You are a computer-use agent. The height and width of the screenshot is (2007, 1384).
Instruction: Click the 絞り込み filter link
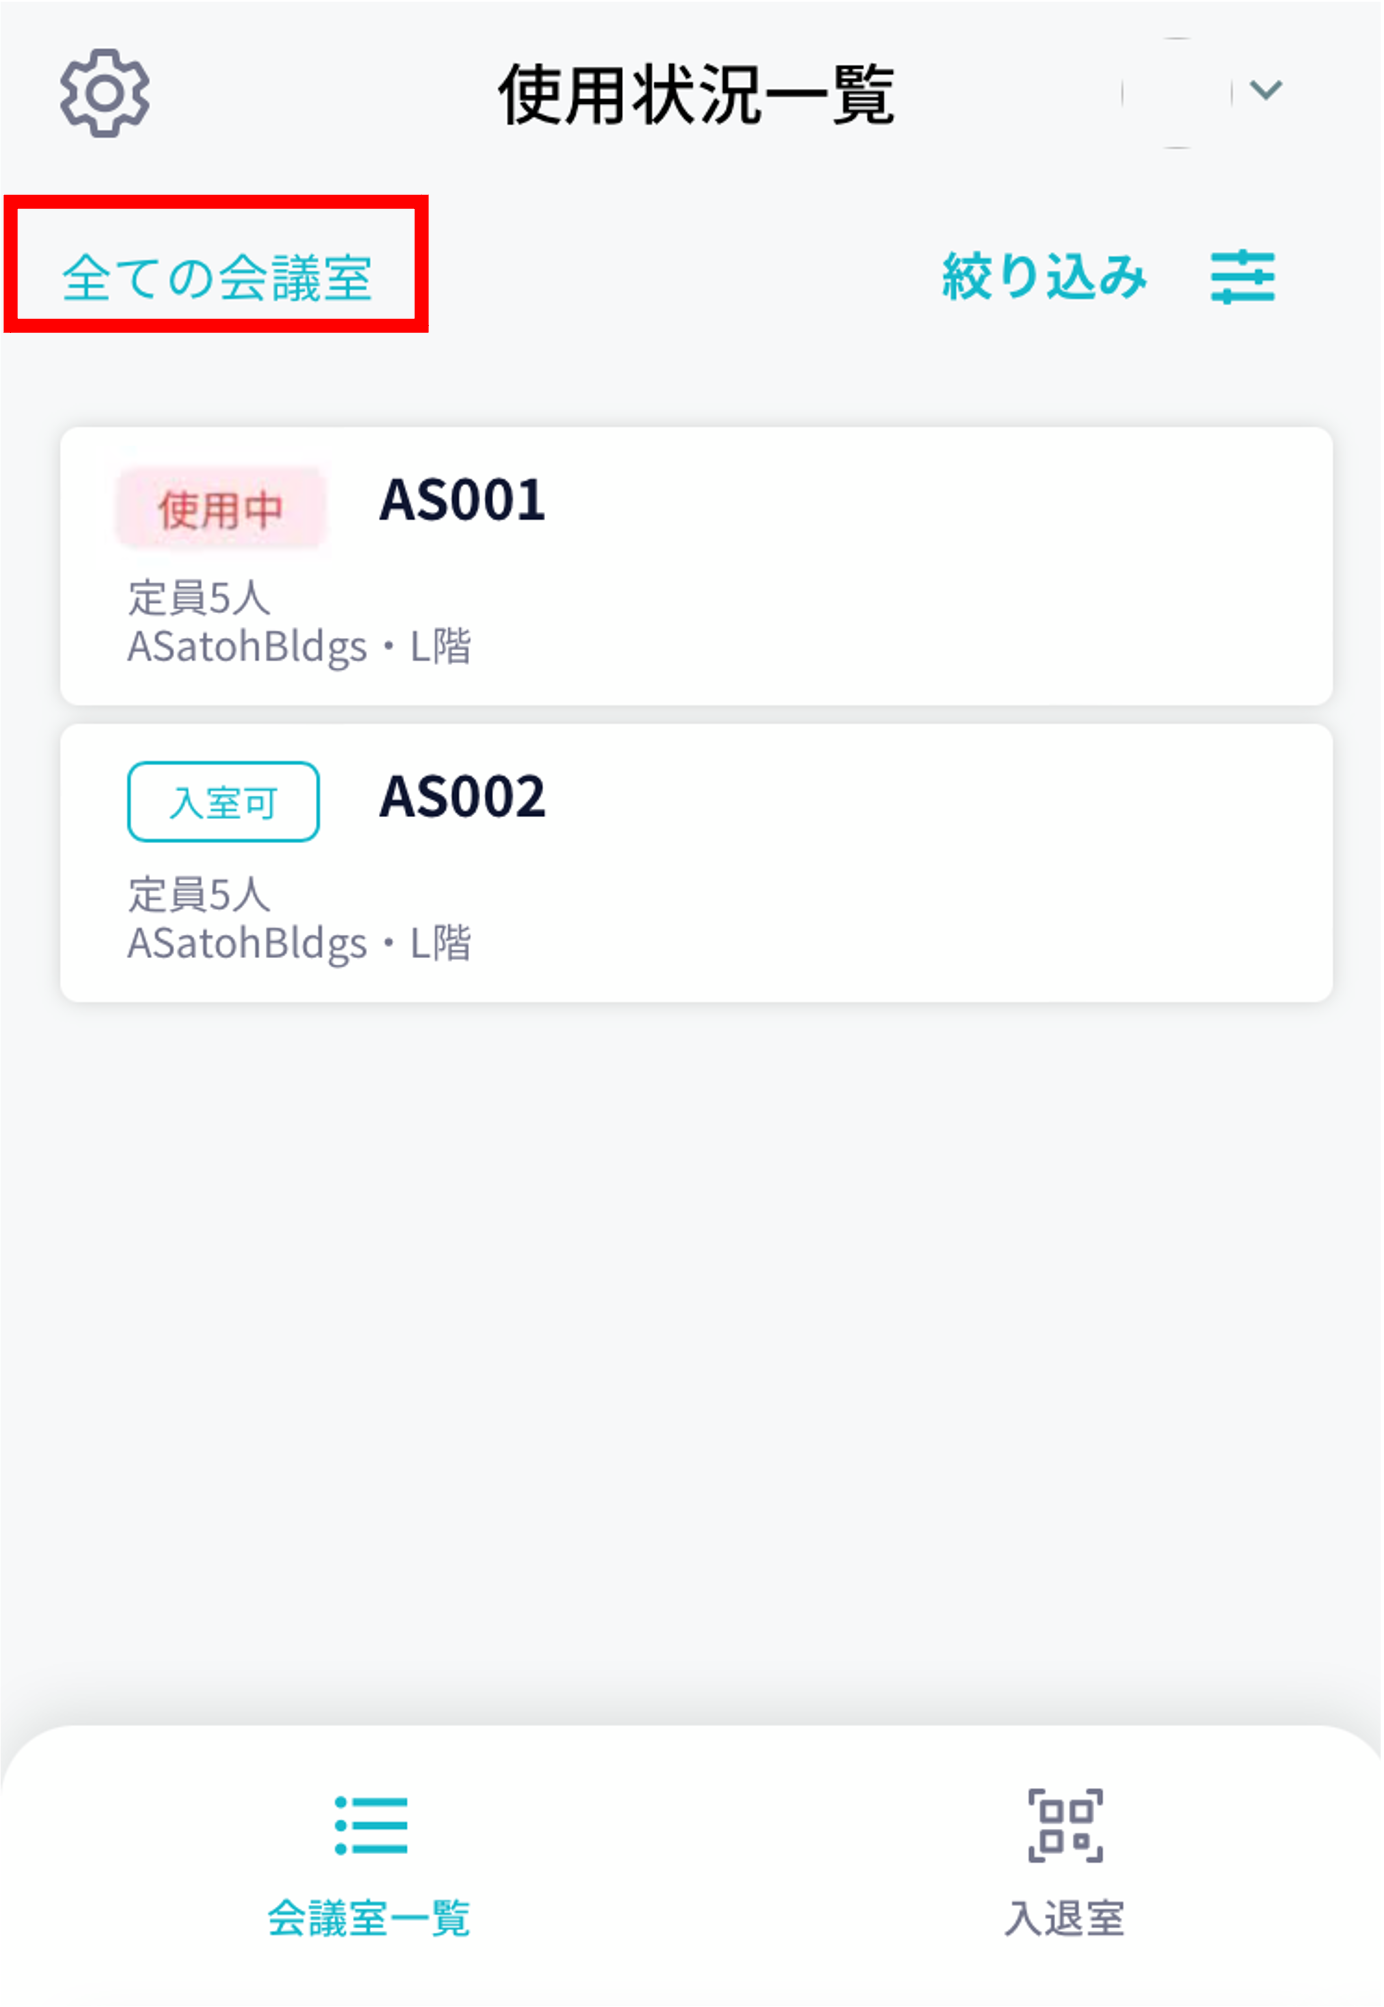point(1043,277)
